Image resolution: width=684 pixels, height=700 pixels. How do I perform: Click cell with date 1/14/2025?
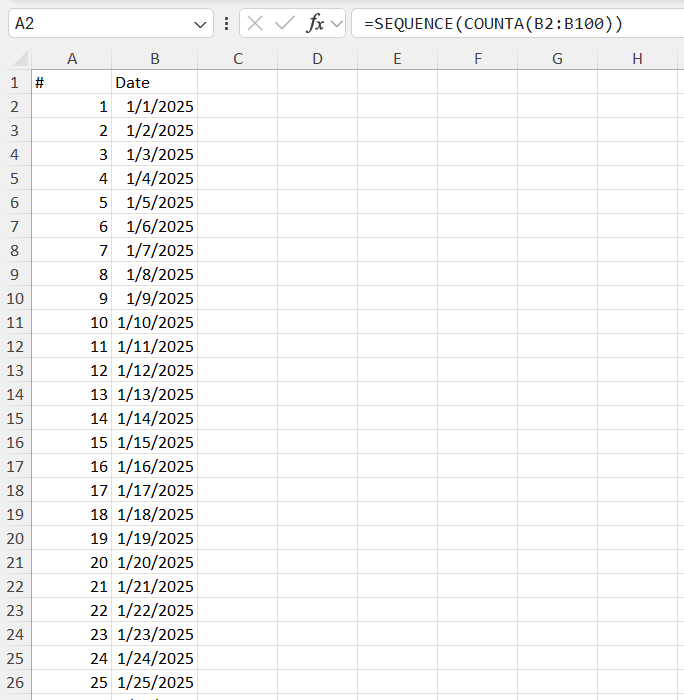pyautogui.click(x=154, y=418)
